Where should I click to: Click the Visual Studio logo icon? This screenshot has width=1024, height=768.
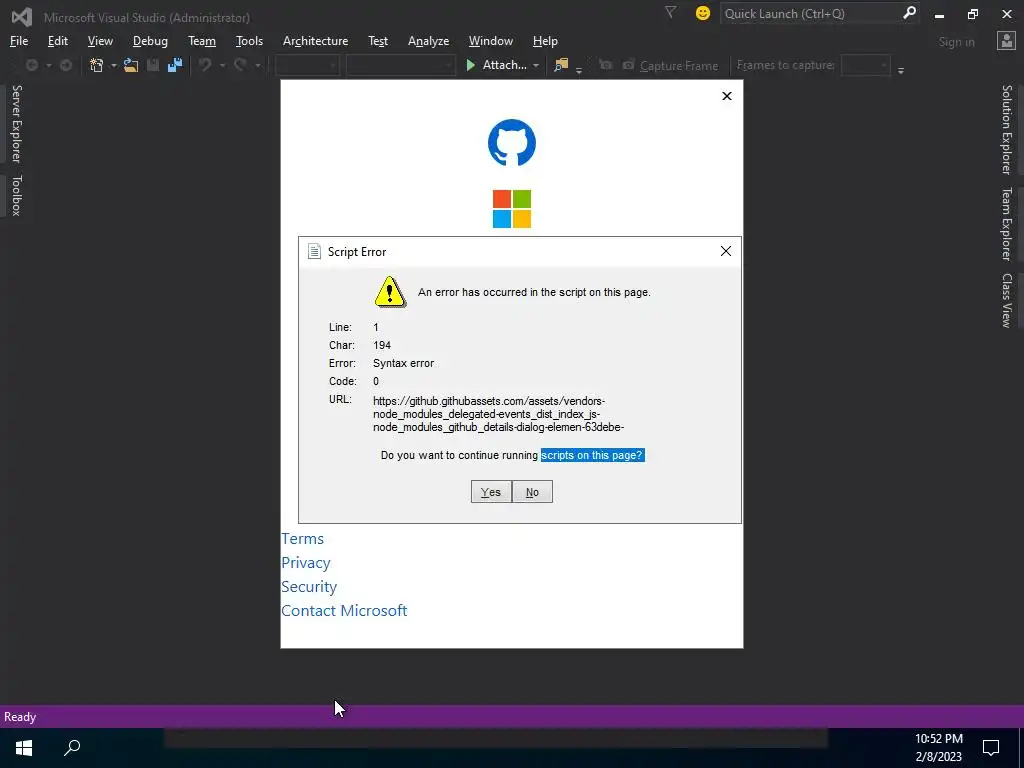click(22, 17)
